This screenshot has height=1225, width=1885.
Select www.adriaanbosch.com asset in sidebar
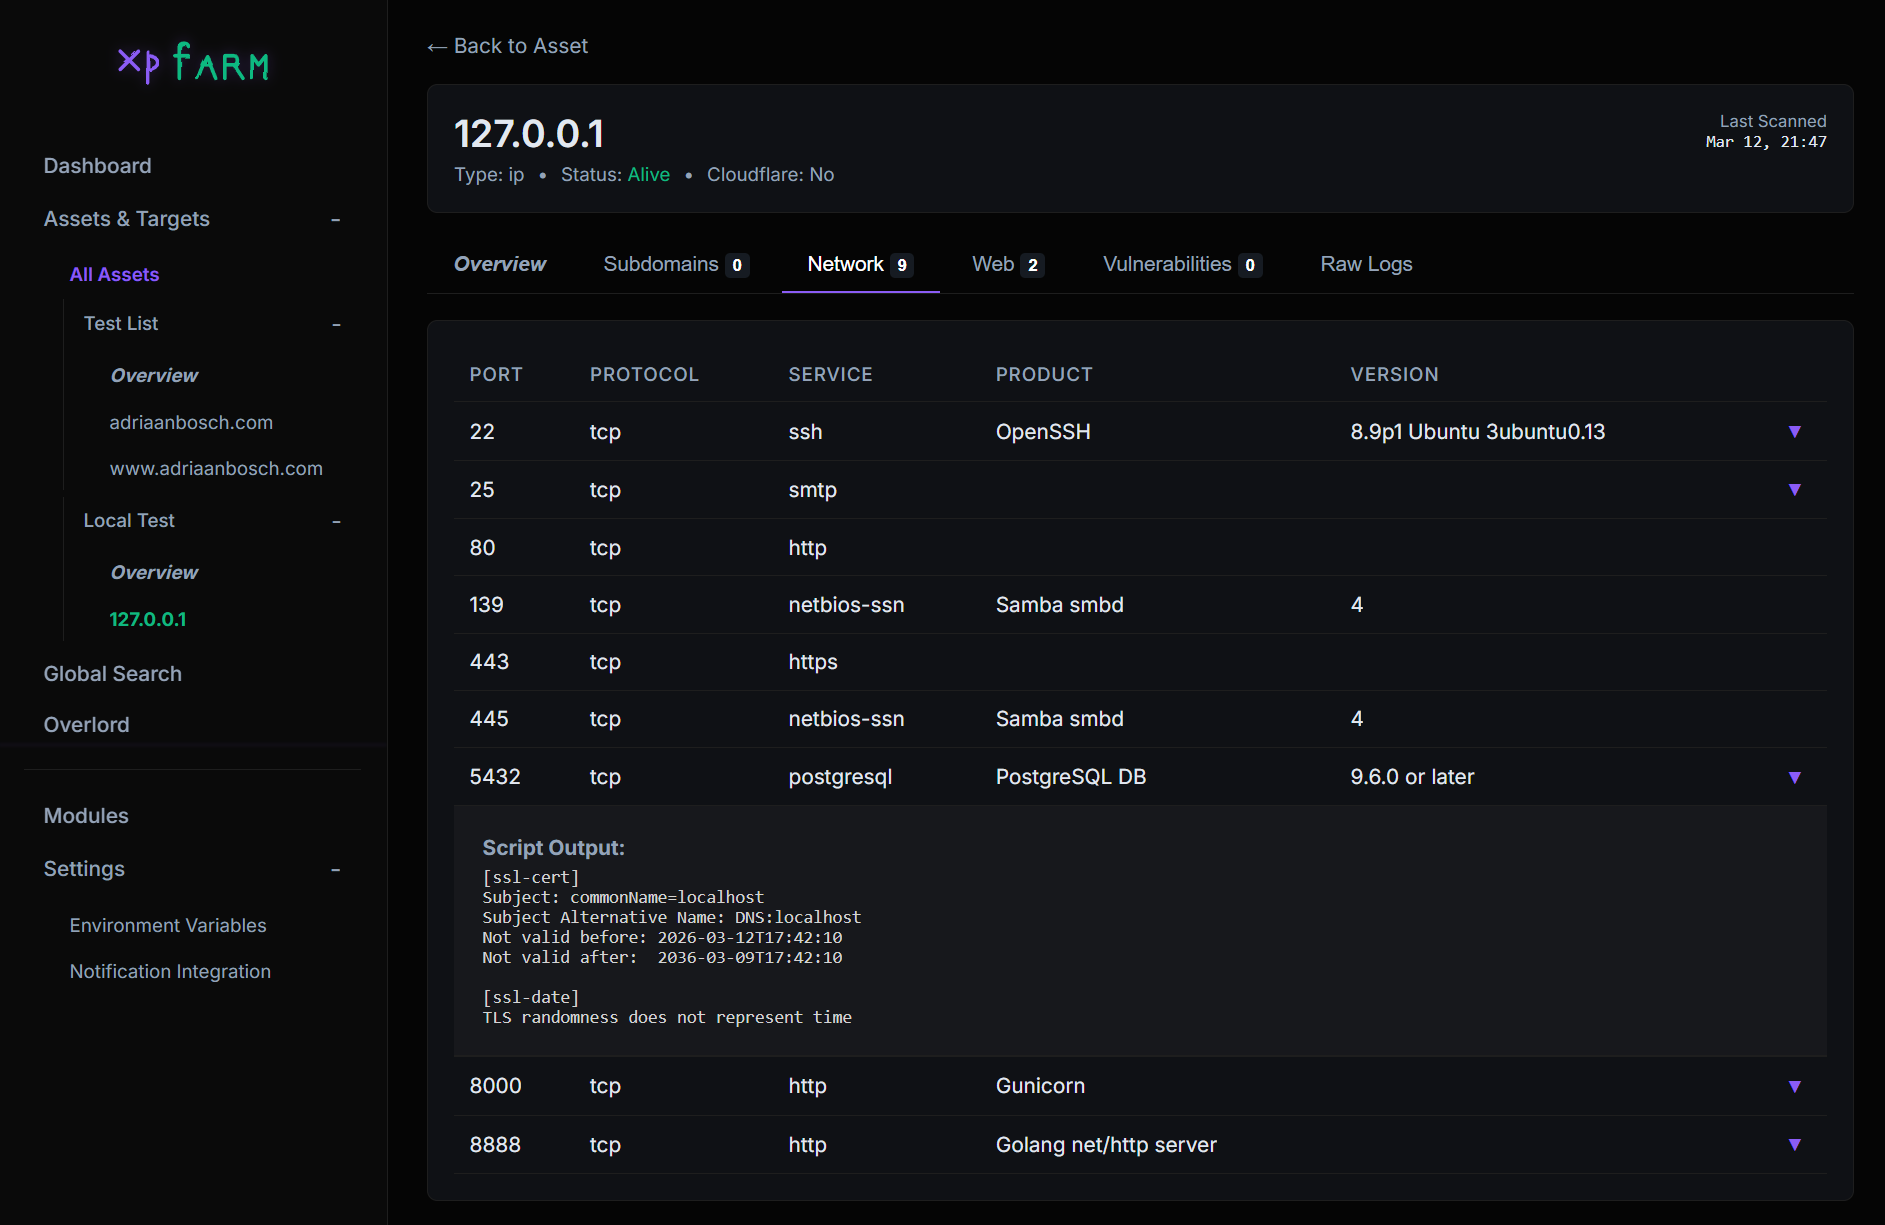[x=216, y=468]
